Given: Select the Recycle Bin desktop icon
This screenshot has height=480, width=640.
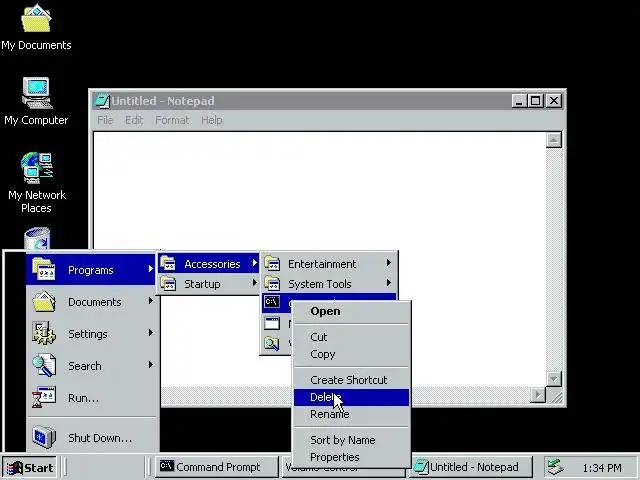Looking at the screenshot, I should (x=37, y=238).
